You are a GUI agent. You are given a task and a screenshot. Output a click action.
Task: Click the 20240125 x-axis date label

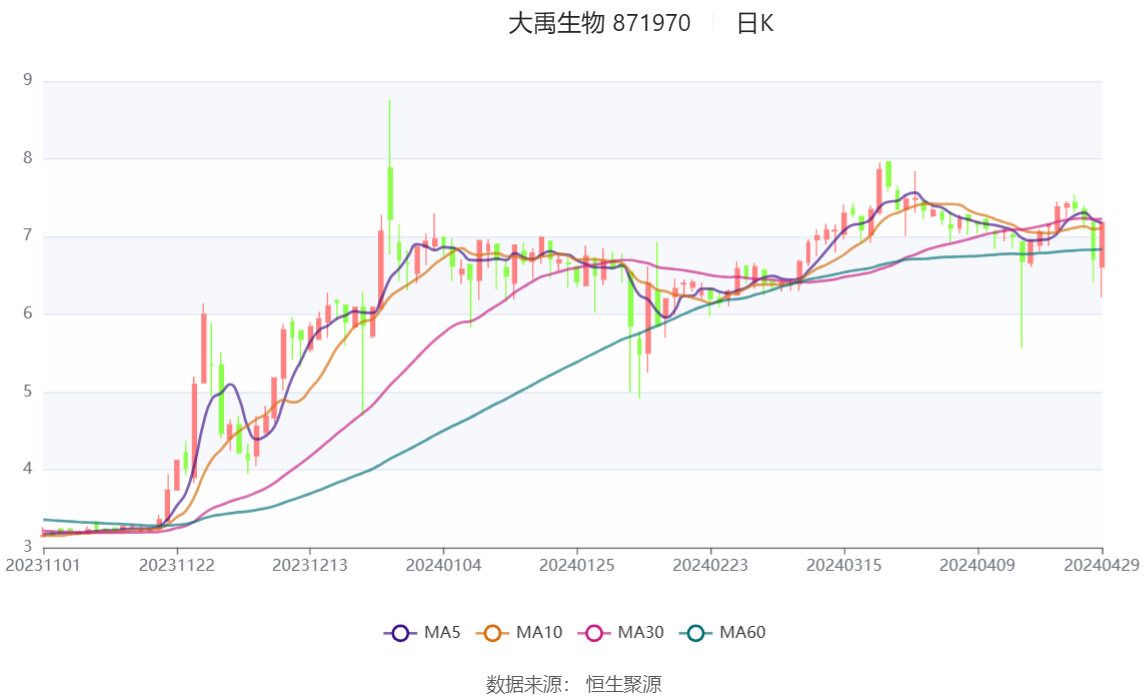(577, 565)
